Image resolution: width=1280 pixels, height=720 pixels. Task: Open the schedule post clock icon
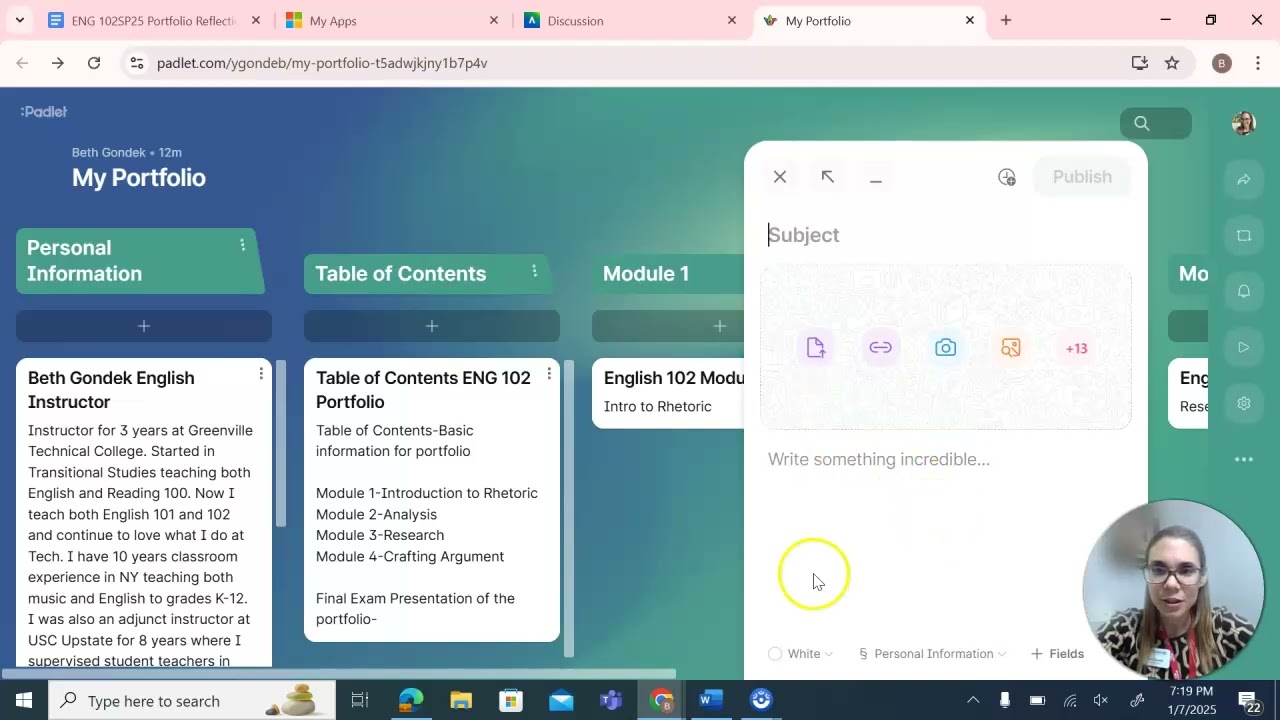(x=1007, y=177)
